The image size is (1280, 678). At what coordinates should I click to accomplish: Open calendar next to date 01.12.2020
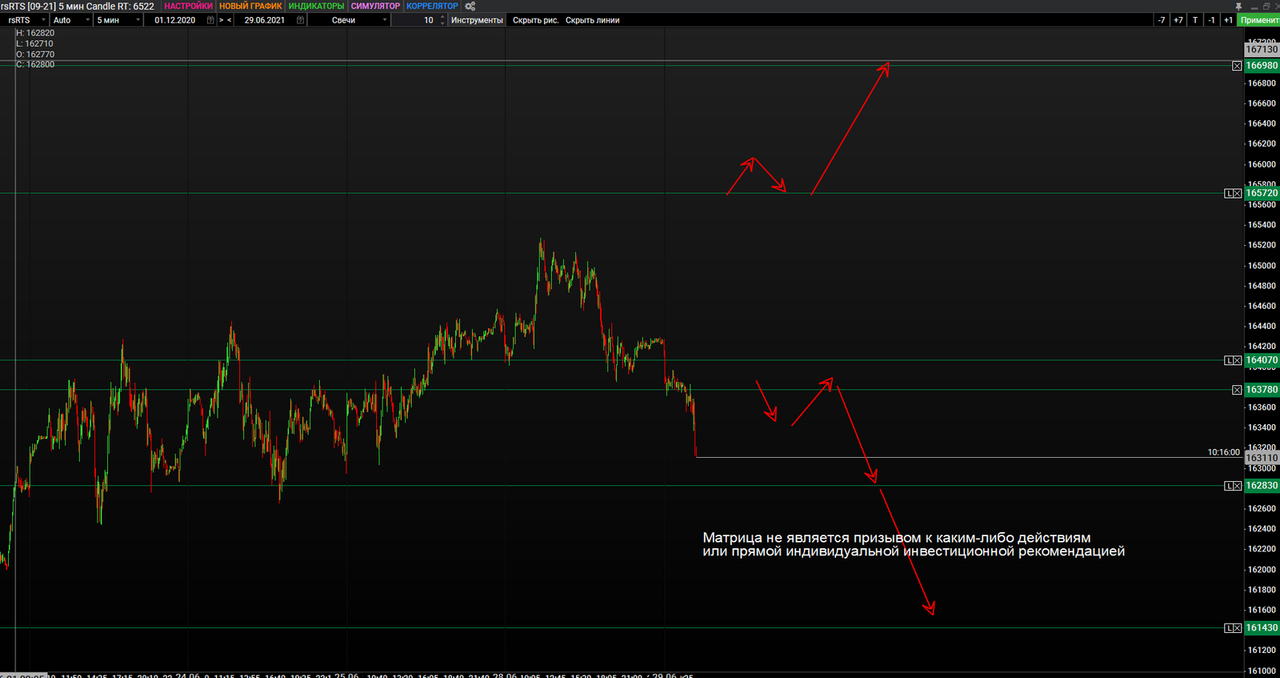coord(210,20)
